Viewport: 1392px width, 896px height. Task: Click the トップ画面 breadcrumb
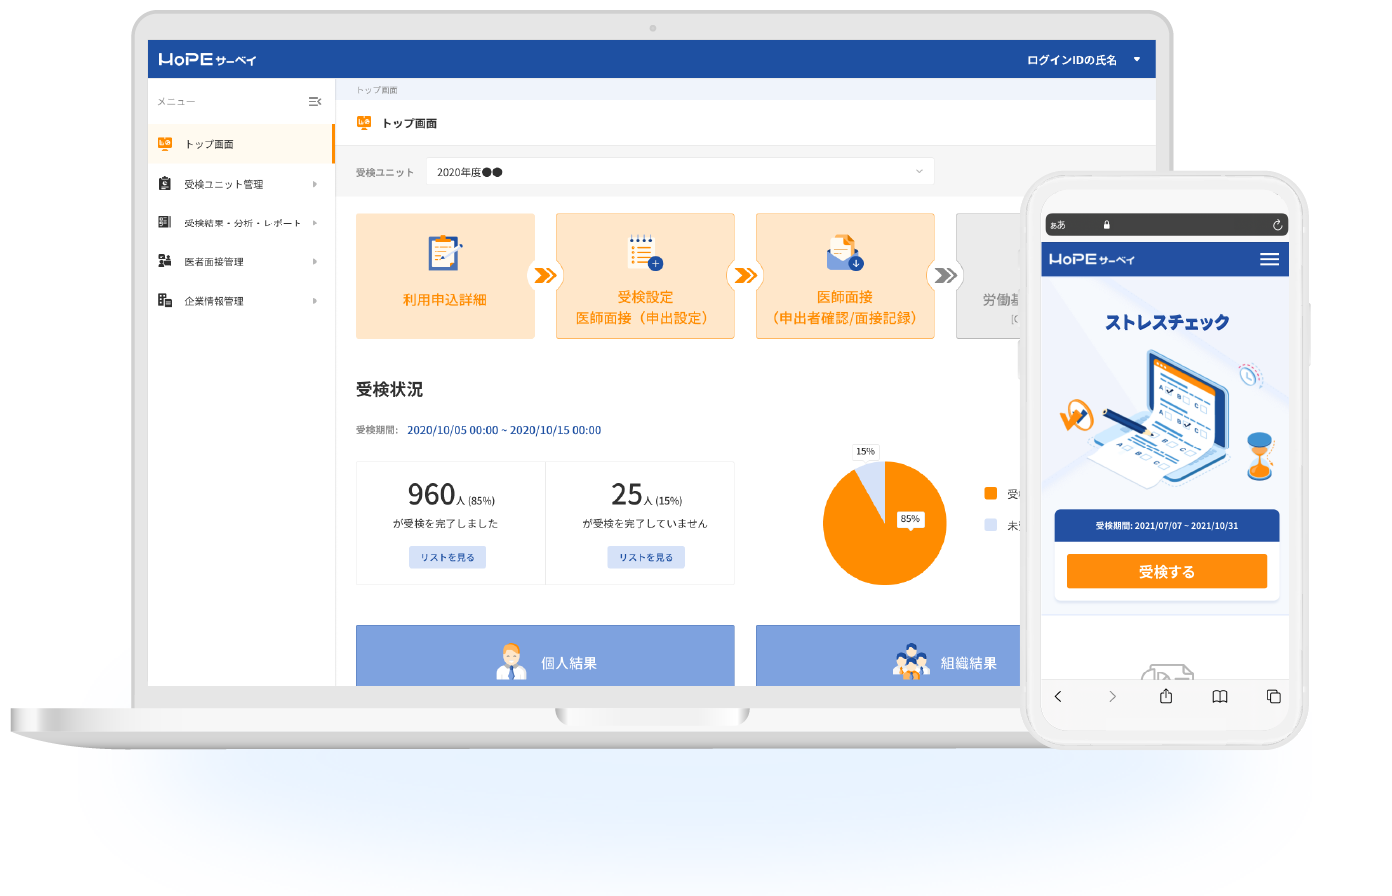[x=377, y=90]
